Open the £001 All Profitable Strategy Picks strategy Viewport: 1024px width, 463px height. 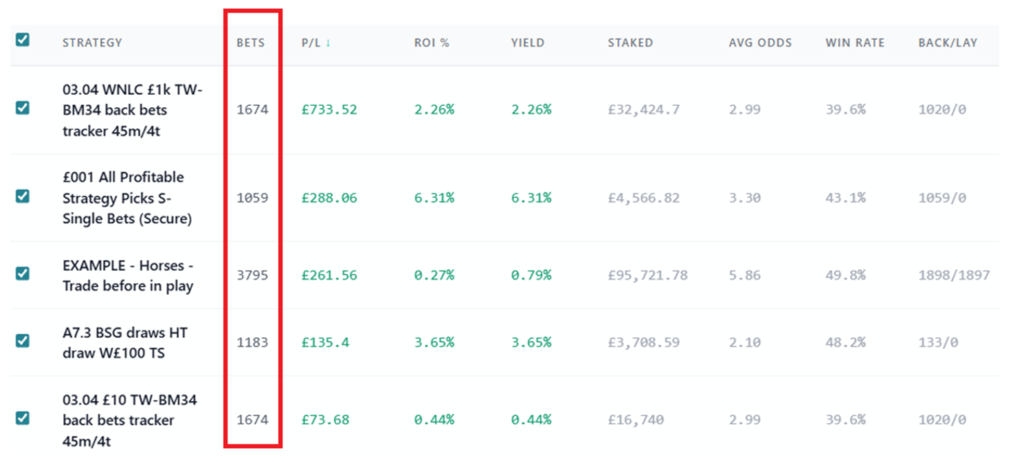click(x=123, y=197)
